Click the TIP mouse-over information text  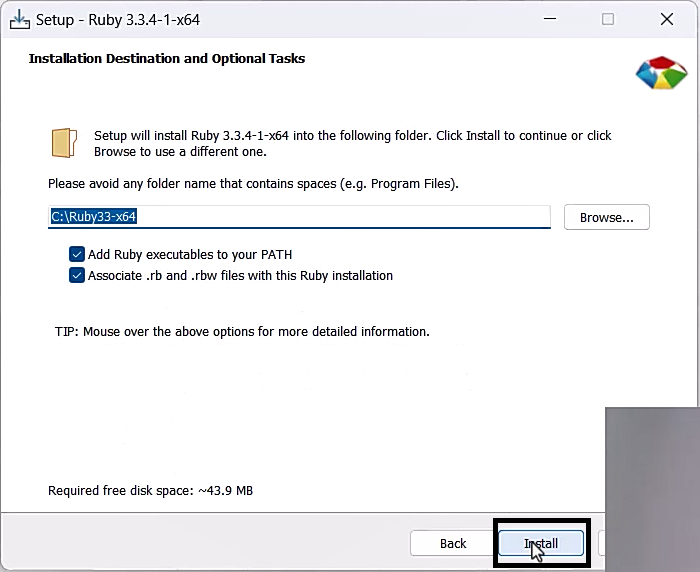242,331
